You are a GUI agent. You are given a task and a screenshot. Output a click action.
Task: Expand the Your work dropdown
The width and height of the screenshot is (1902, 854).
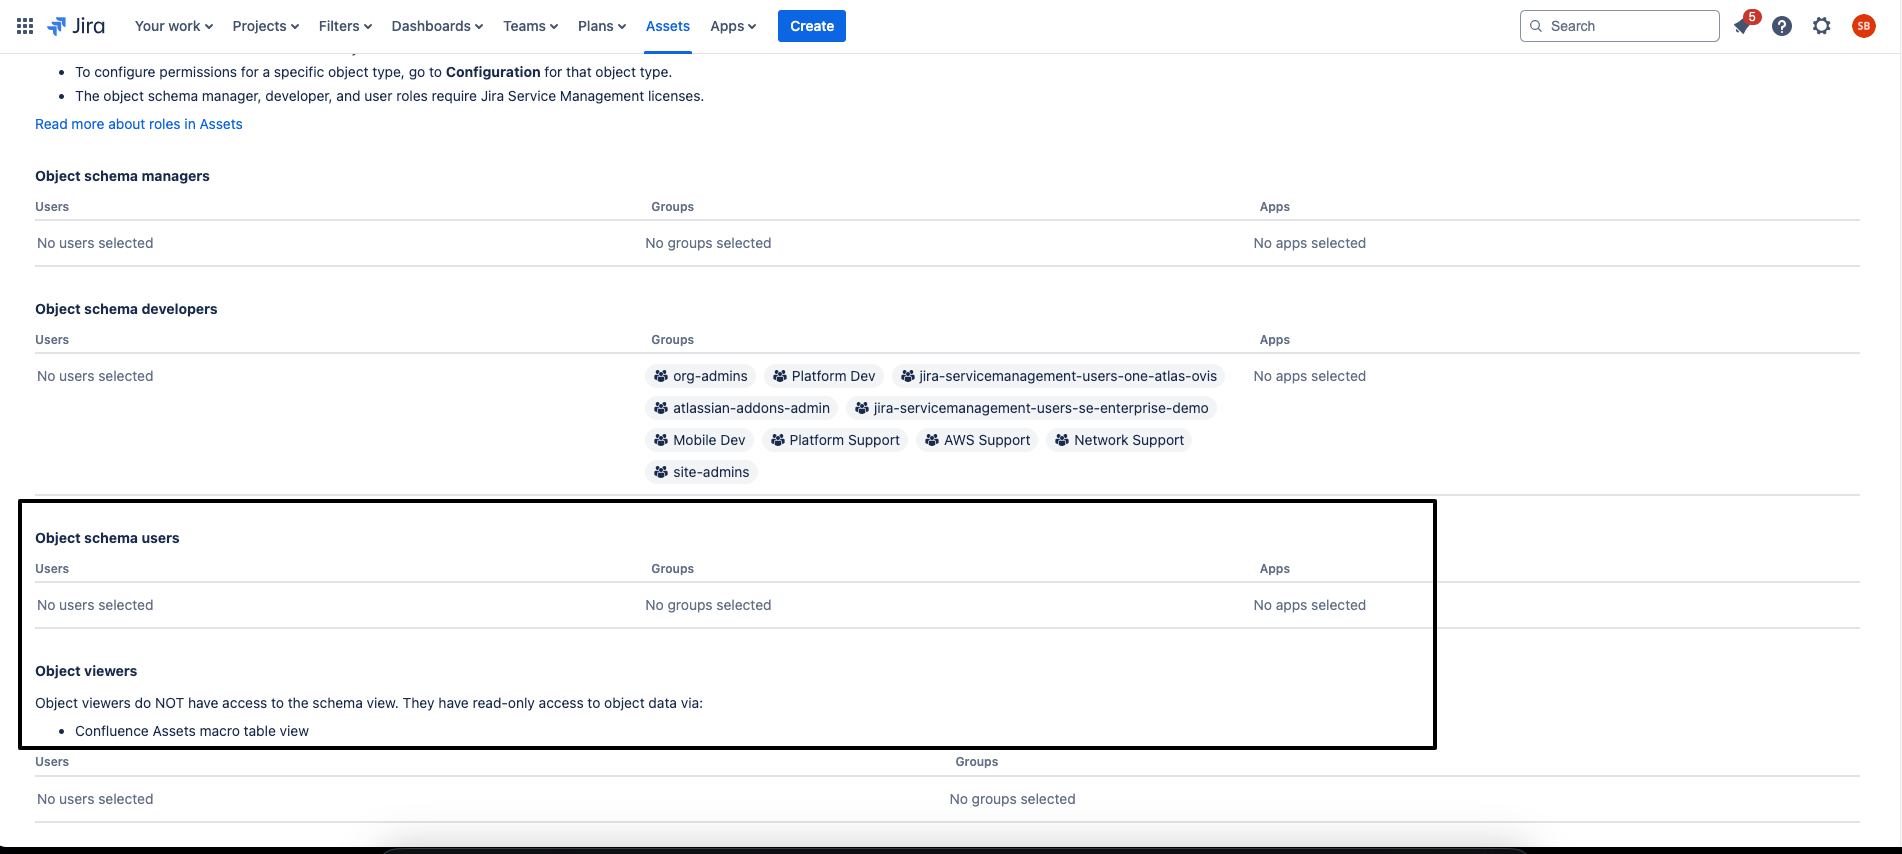point(174,26)
